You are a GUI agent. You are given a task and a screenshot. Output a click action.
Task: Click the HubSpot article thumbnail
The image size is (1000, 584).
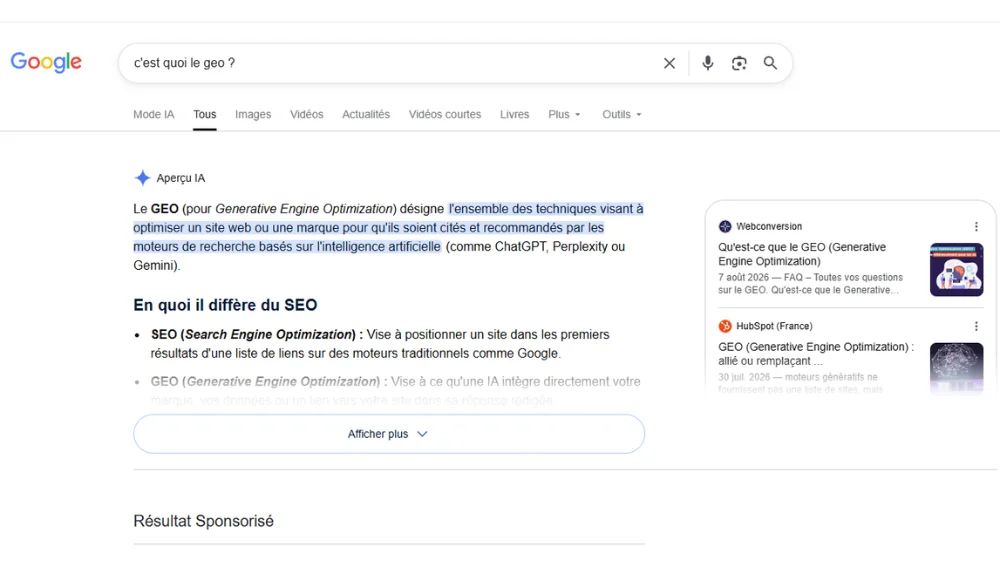click(956, 368)
